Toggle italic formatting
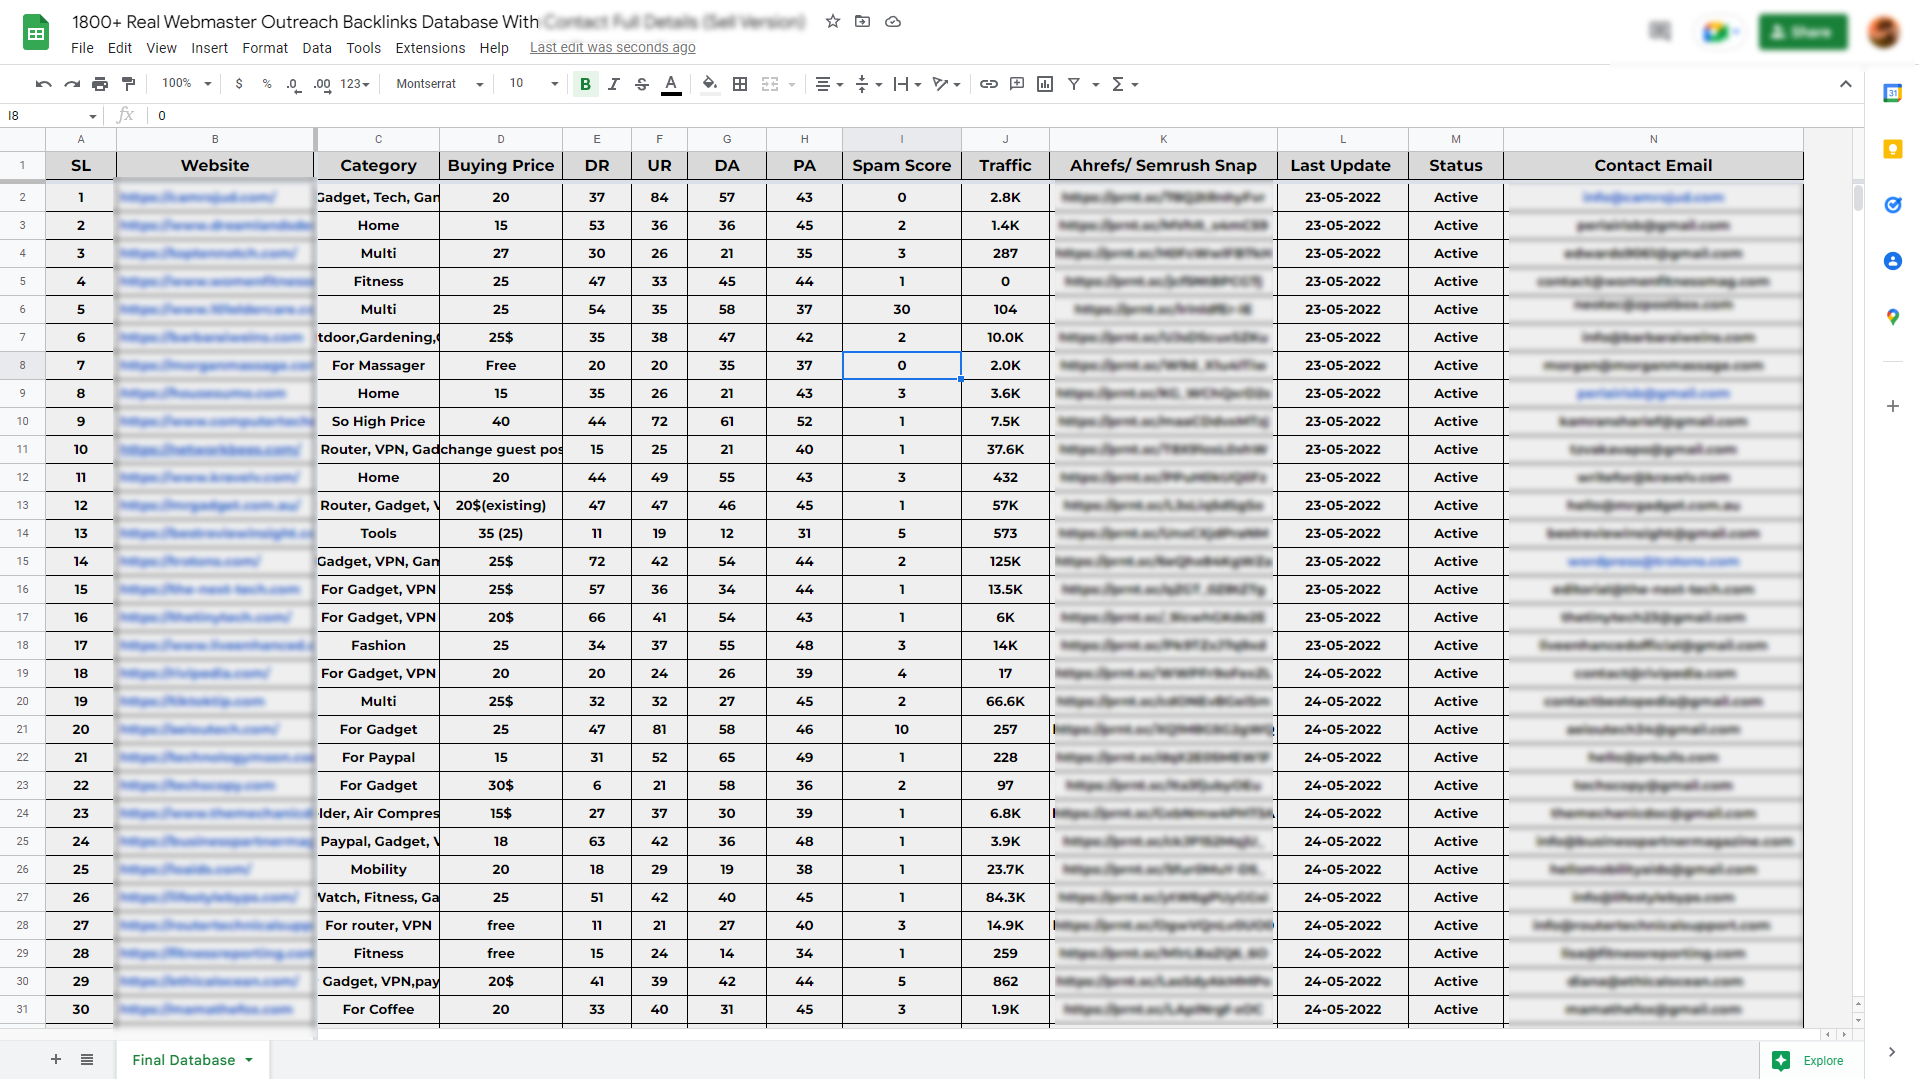 point(614,84)
